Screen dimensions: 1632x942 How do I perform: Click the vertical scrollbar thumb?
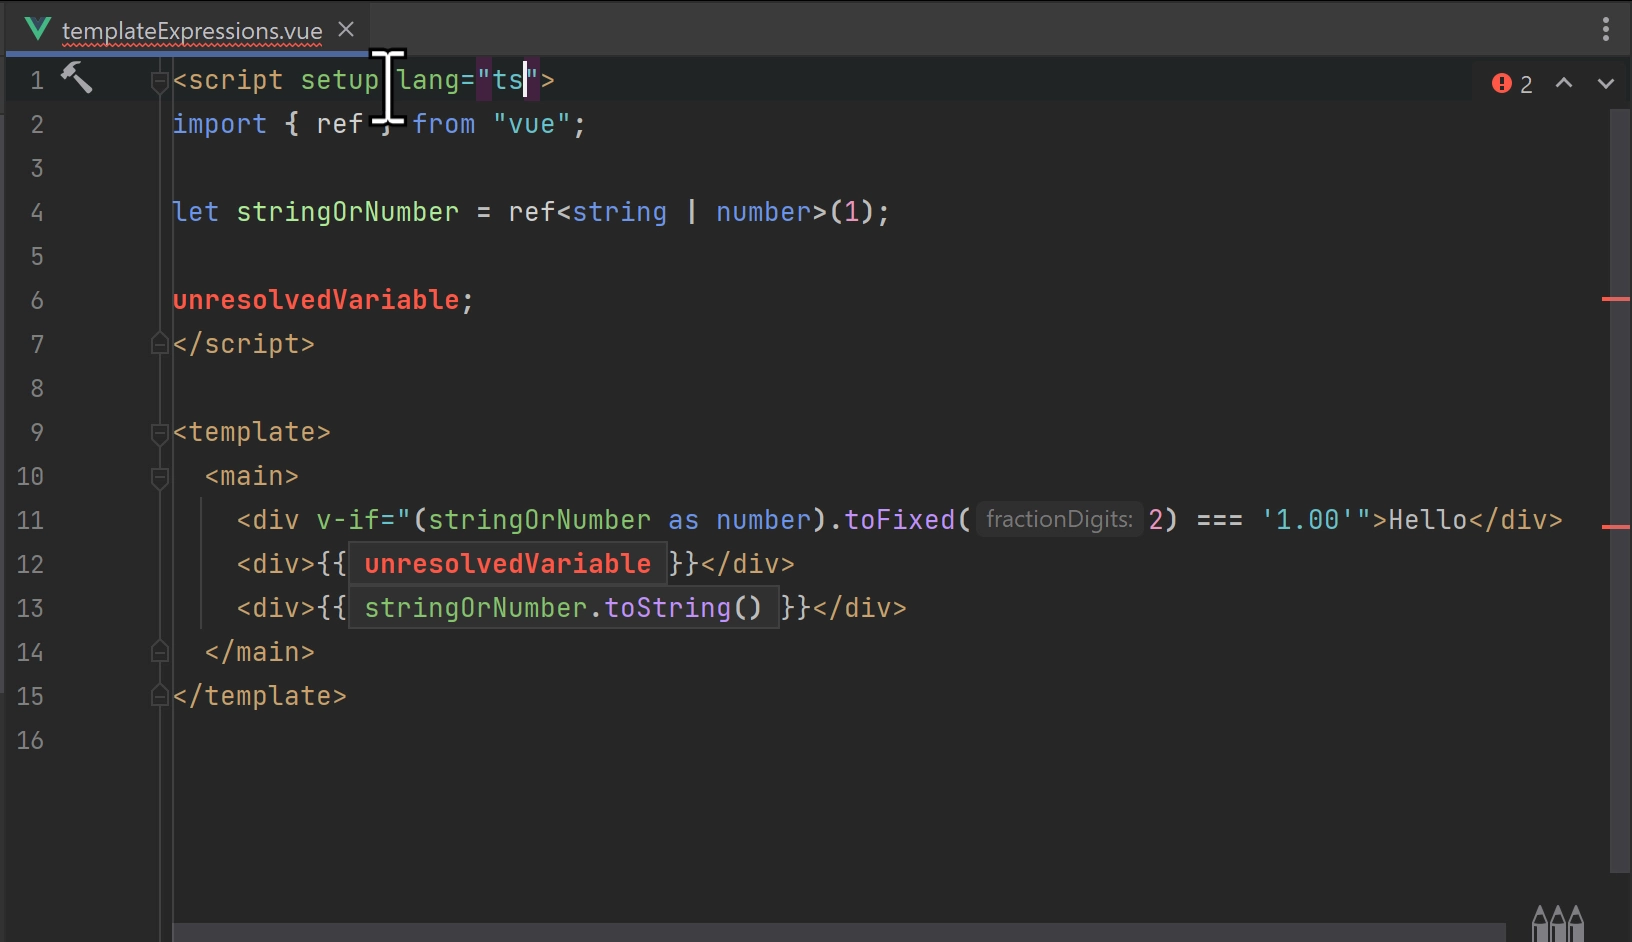point(1620,490)
